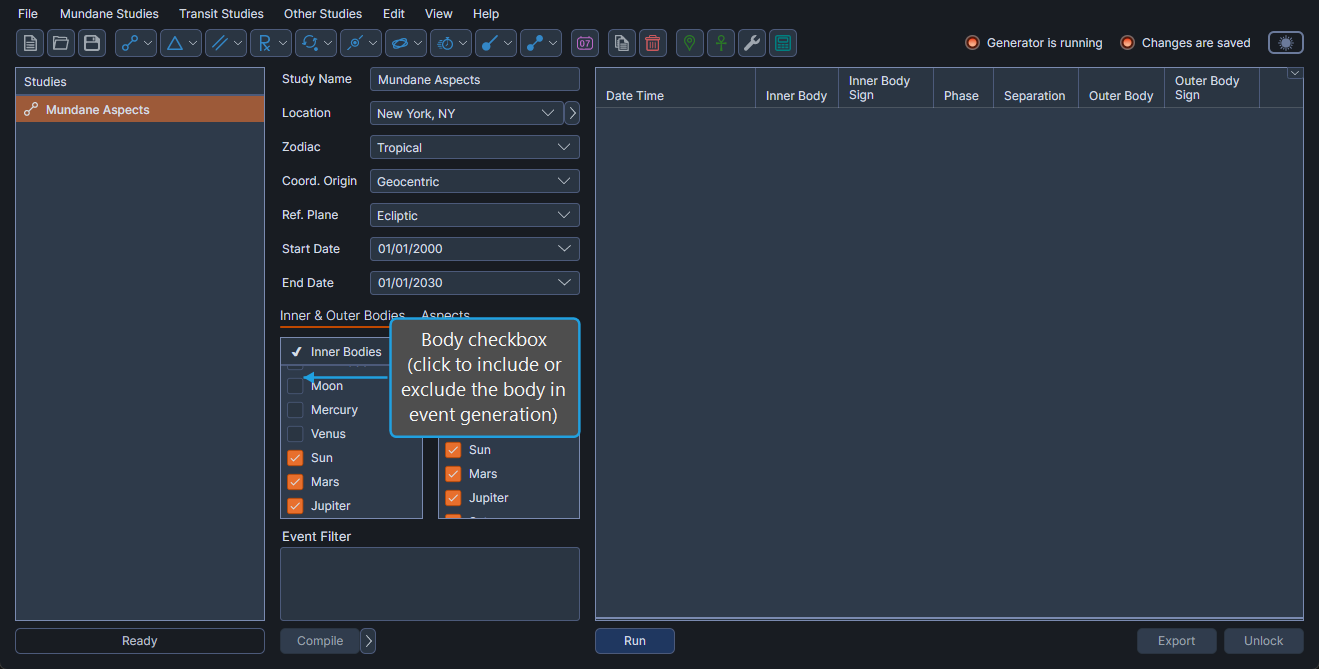The width and height of the screenshot is (1319, 669).
Task: Click the Export button
Action: tap(1177, 641)
